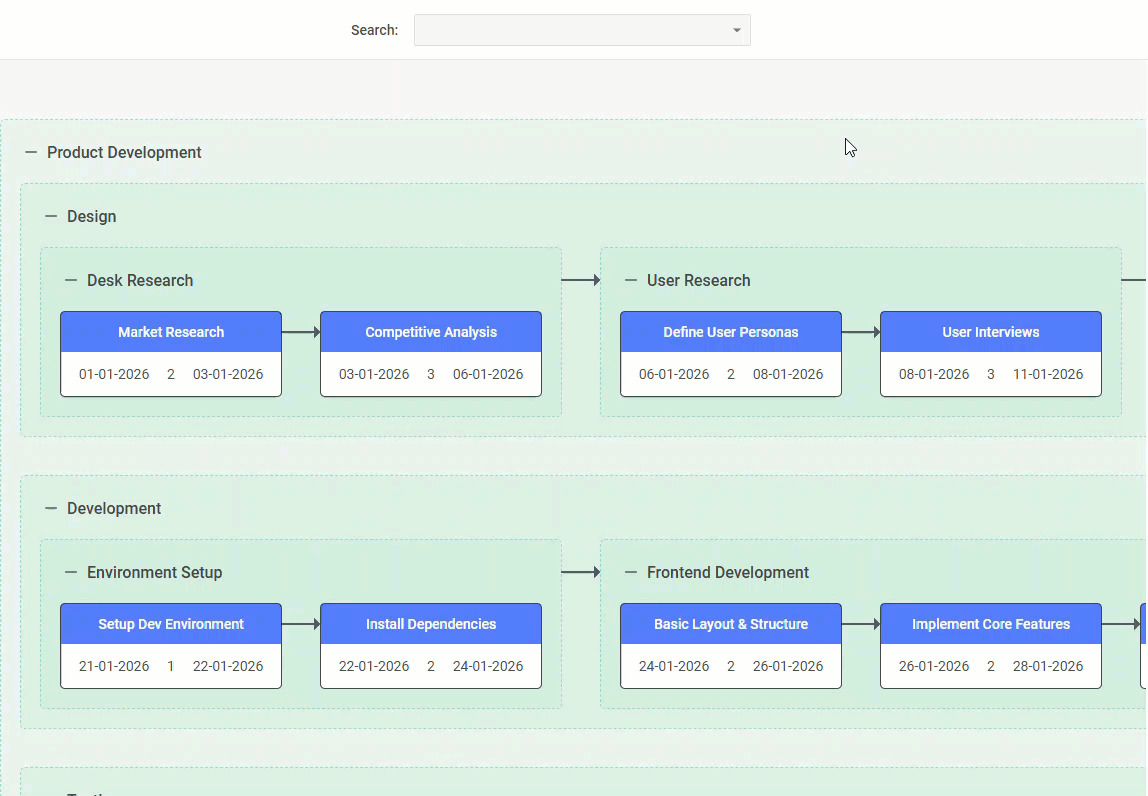Viewport: 1148px width, 796px height.
Task: Click inside the Search combo field
Action: pyautogui.click(x=570, y=30)
